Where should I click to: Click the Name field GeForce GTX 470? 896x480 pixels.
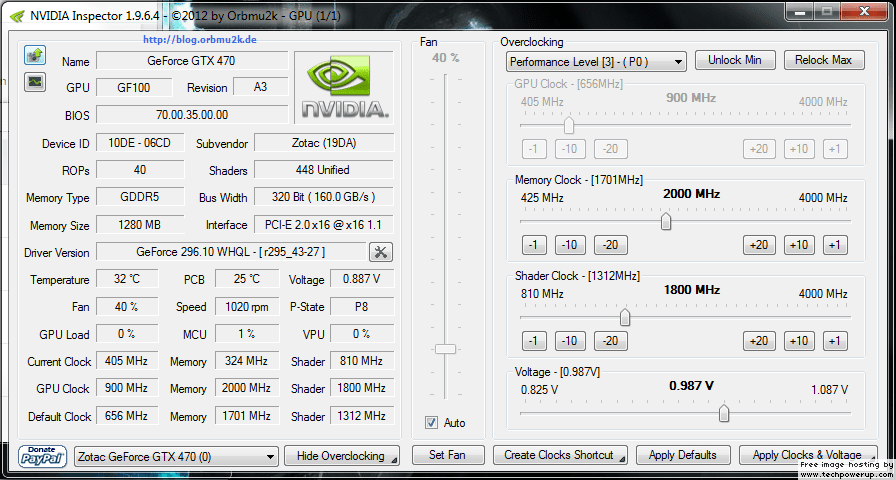click(191, 61)
